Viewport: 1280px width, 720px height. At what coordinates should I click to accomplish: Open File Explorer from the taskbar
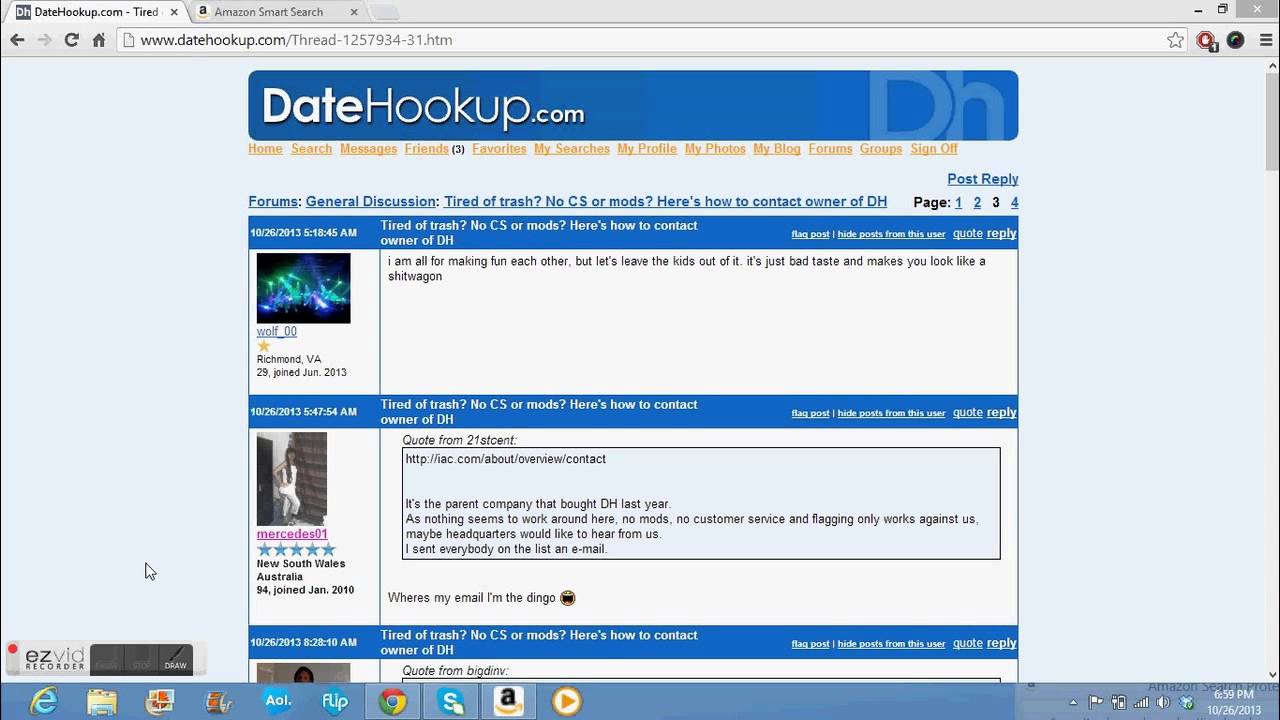click(102, 702)
